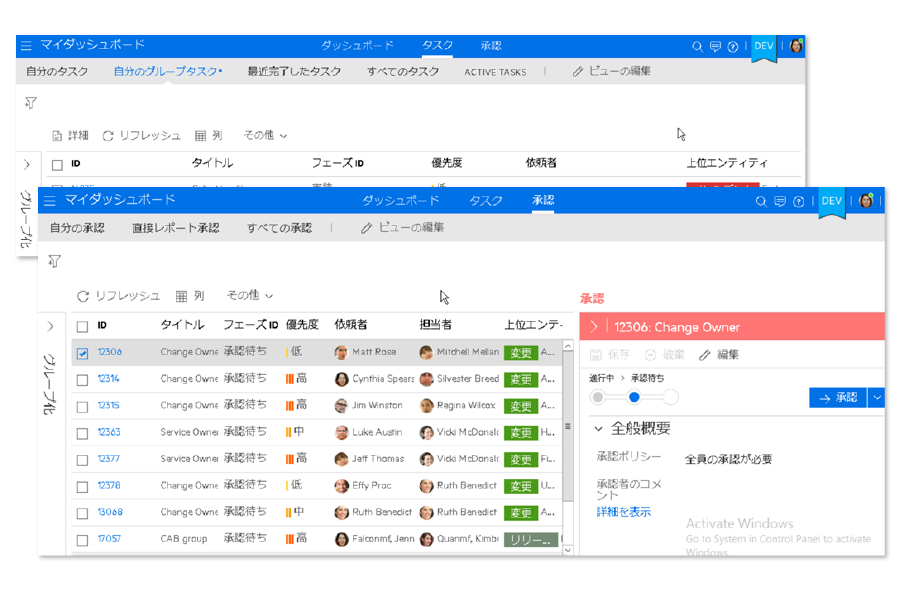900x600 pixels.
Task: Click filter icon in back tasks window
Action: coord(31,103)
